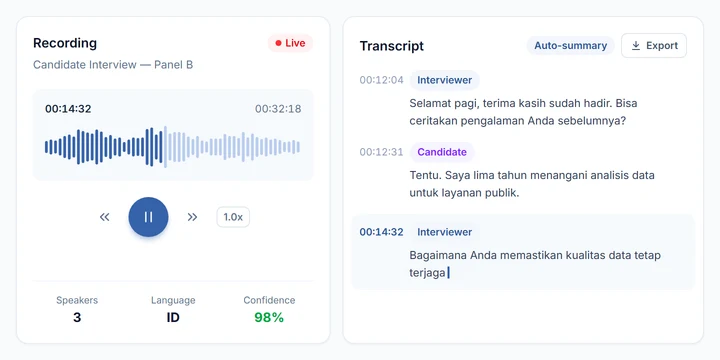The width and height of the screenshot is (720, 360).
Task: Click the total duration 00:32:18
Action: [x=278, y=109]
